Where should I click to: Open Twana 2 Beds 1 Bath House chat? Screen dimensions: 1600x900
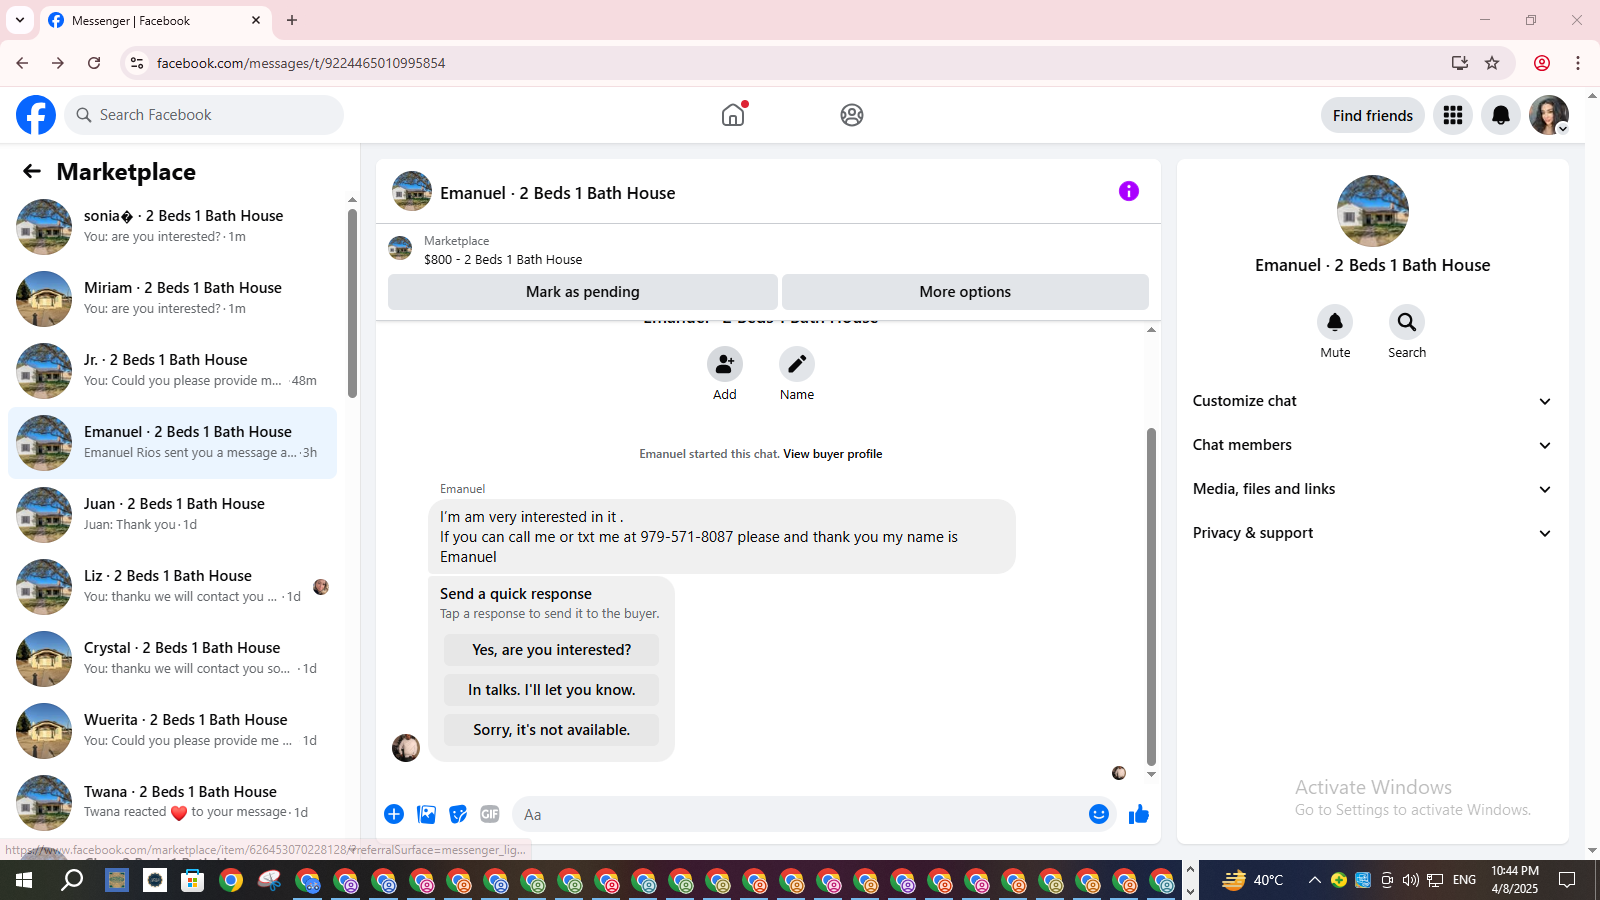(172, 803)
